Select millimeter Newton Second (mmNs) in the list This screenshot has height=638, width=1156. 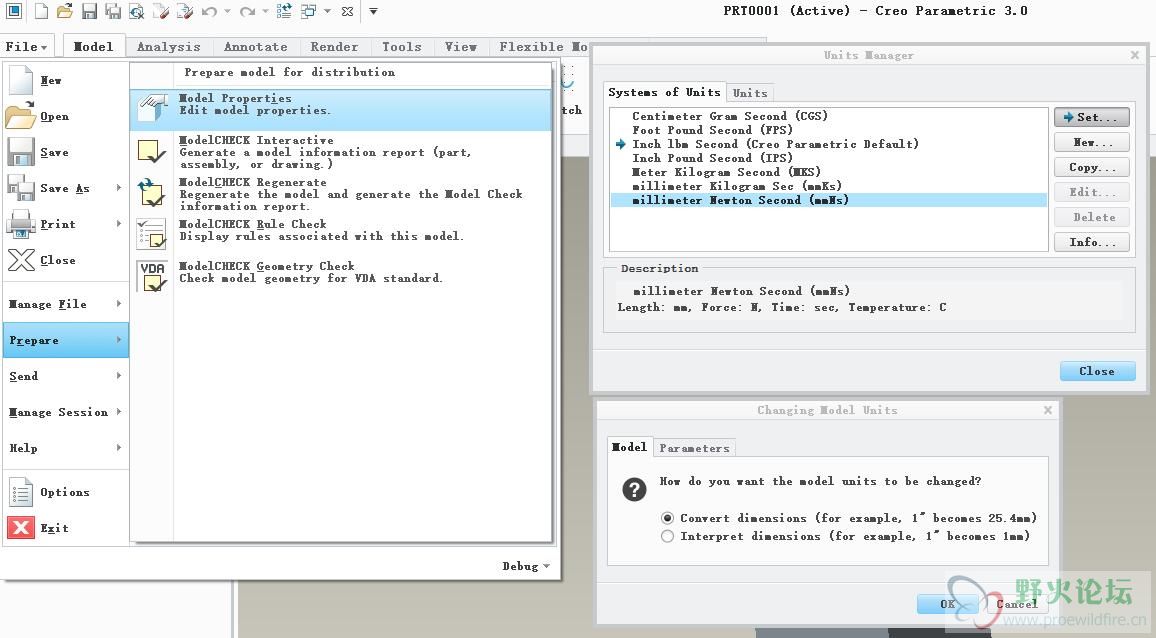click(829, 200)
